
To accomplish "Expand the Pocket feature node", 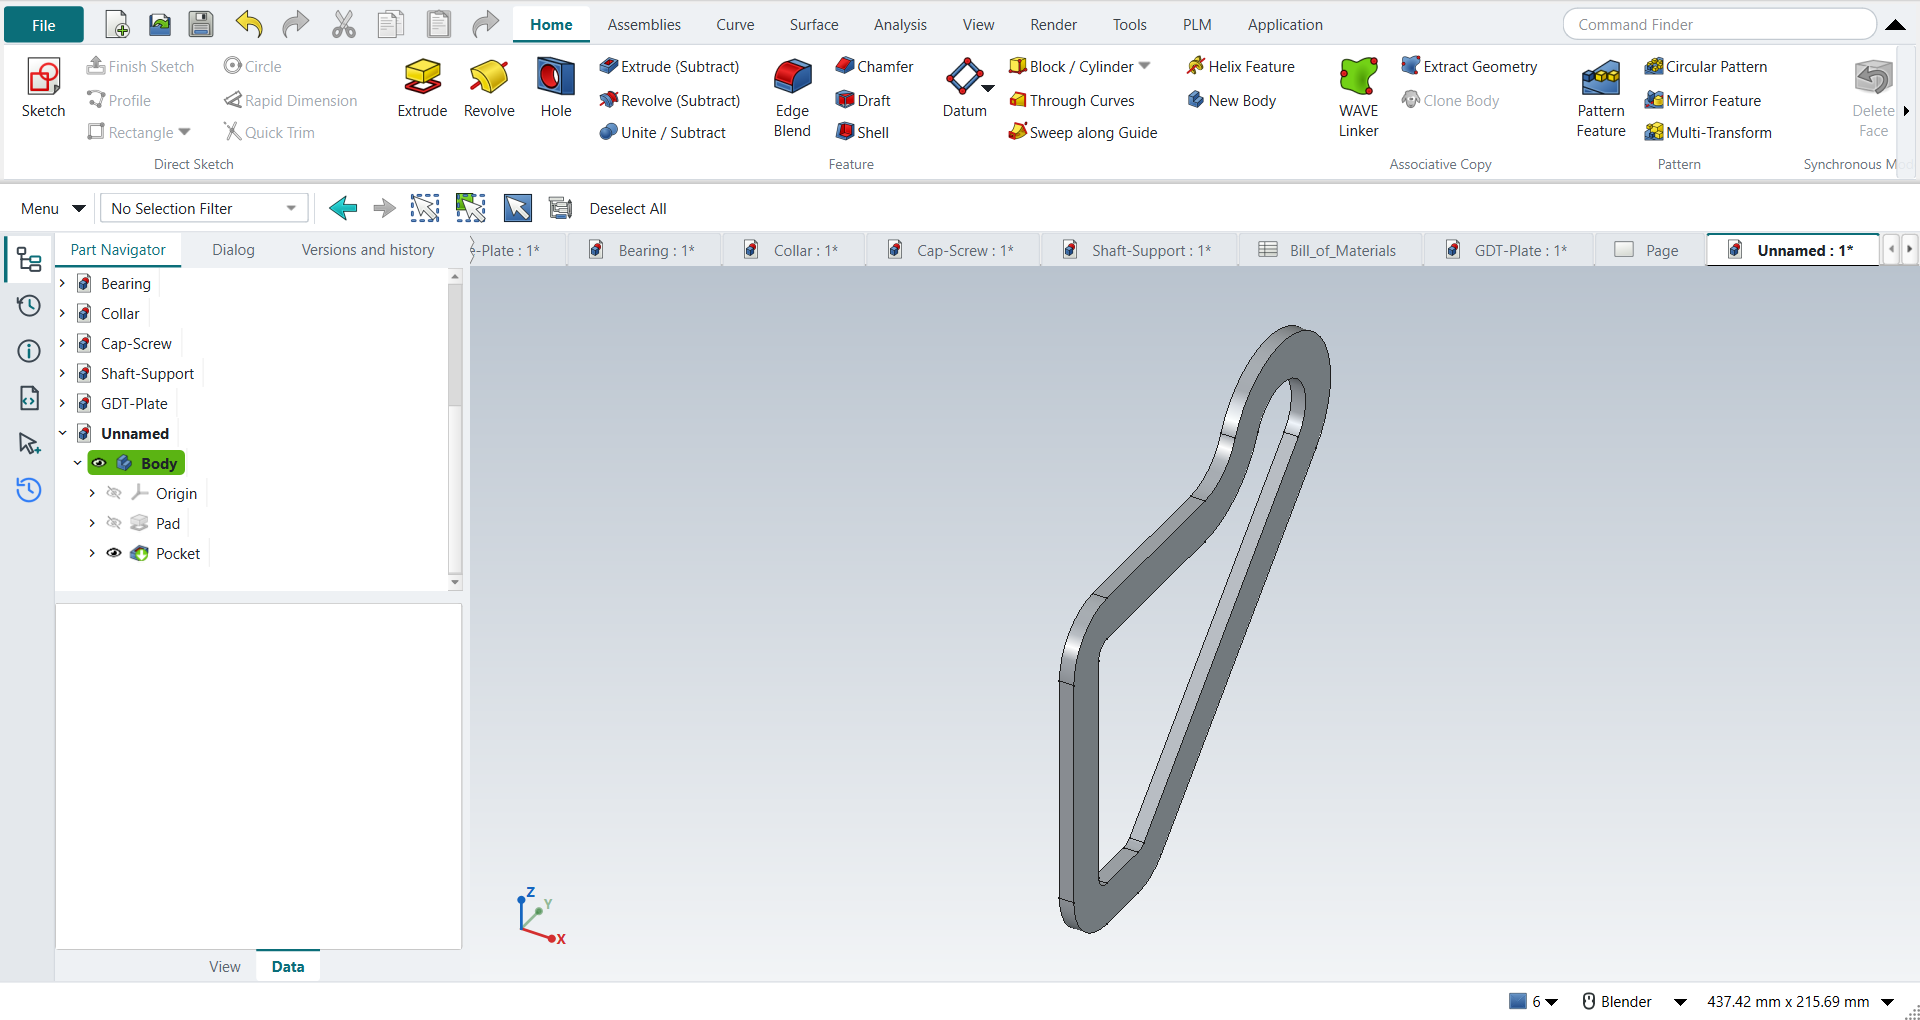I will click(92, 553).
